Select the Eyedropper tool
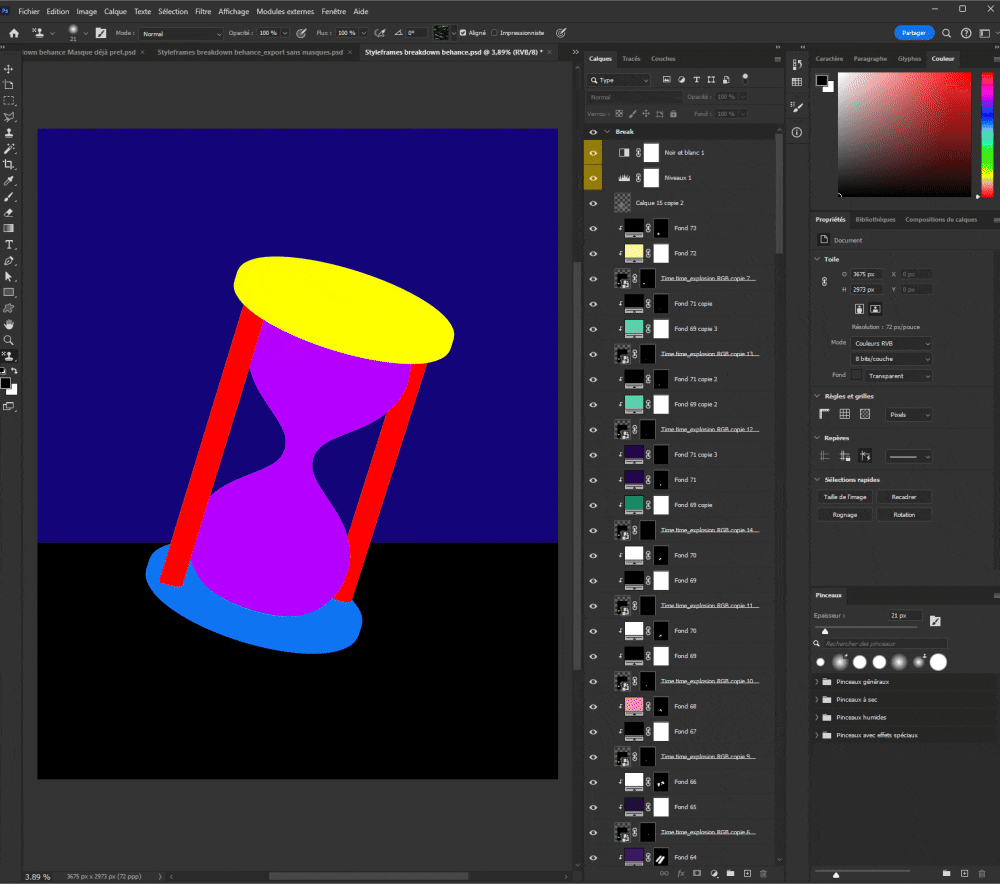 pos(8,181)
